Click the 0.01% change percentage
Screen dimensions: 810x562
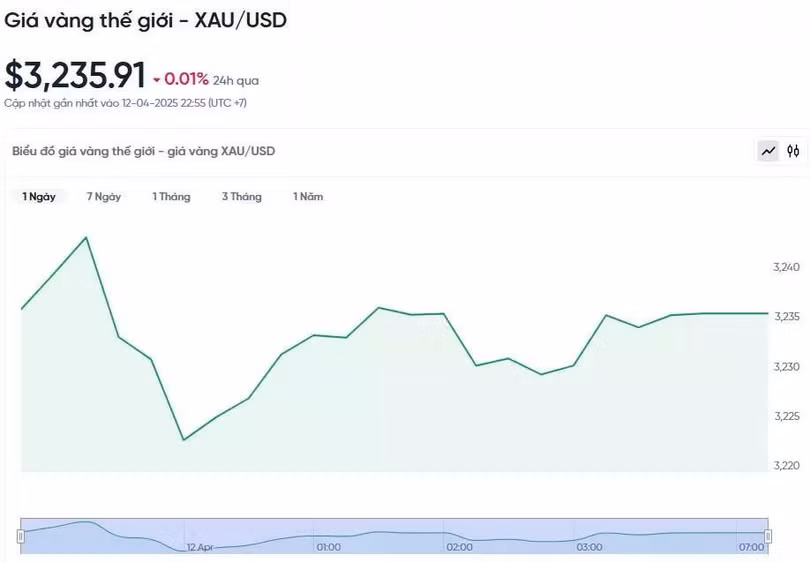click(187, 79)
